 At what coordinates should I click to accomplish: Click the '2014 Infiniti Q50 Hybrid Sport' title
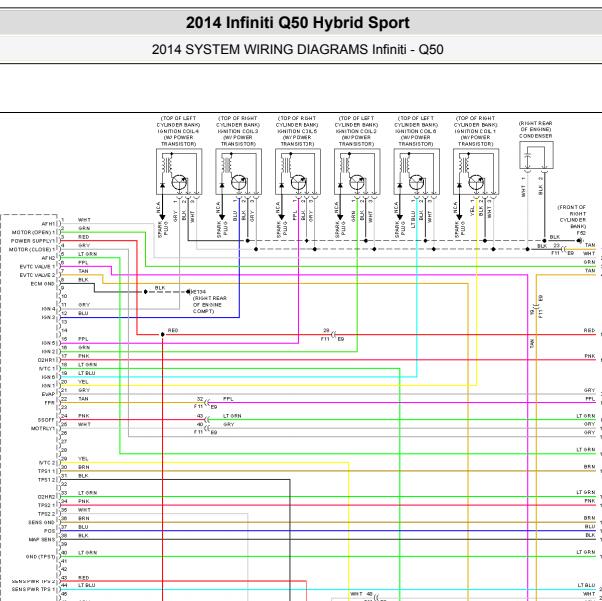pyautogui.click(x=298, y=23)
